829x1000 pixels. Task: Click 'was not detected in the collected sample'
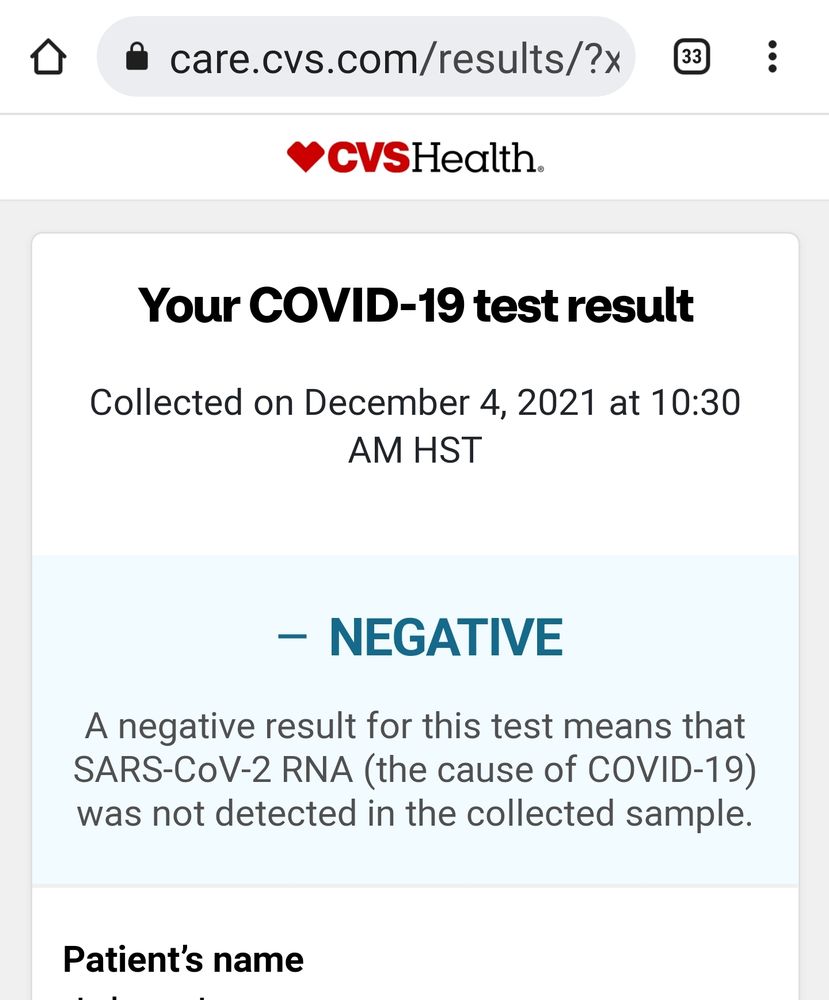pyautogui.click(x=415, y=814)
